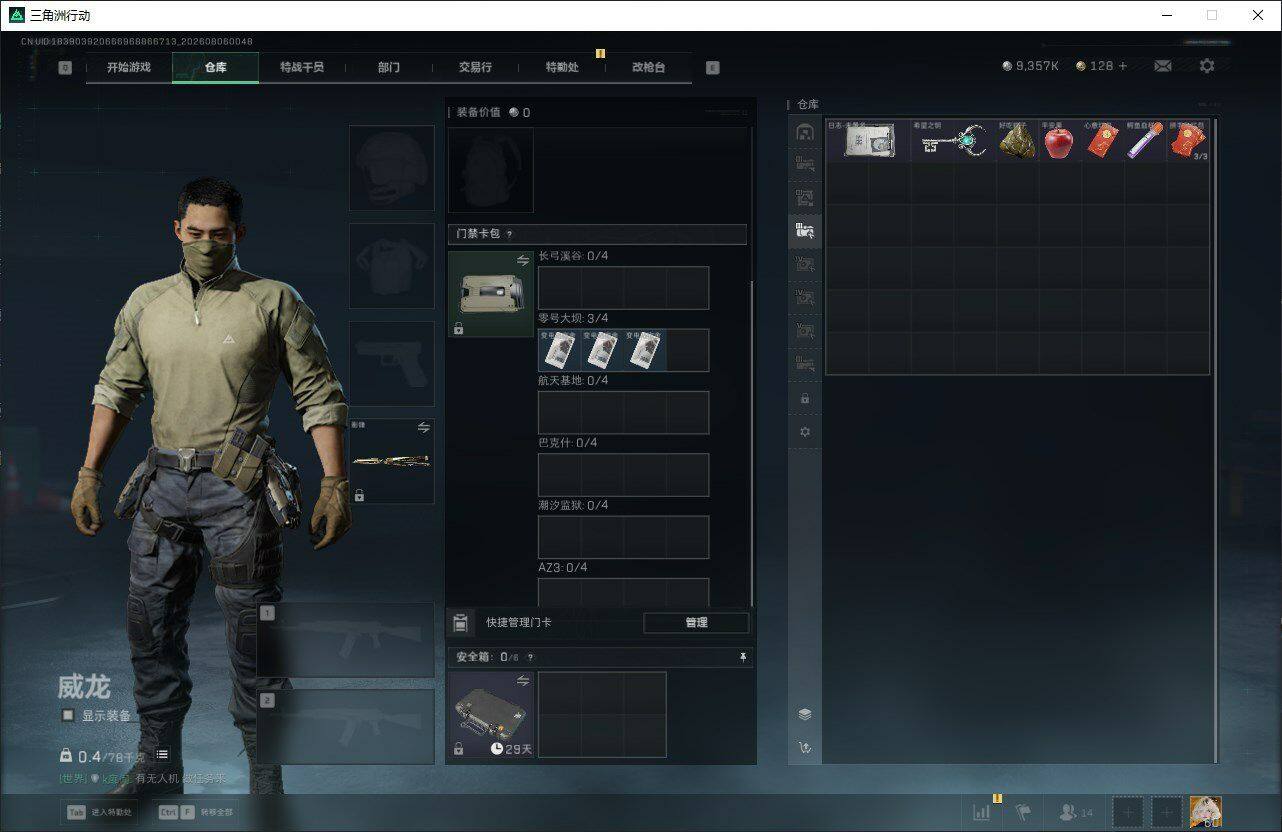Viewport: 1282px width, 832px height.
Task: Click the 管理 button
Action: 696,622
